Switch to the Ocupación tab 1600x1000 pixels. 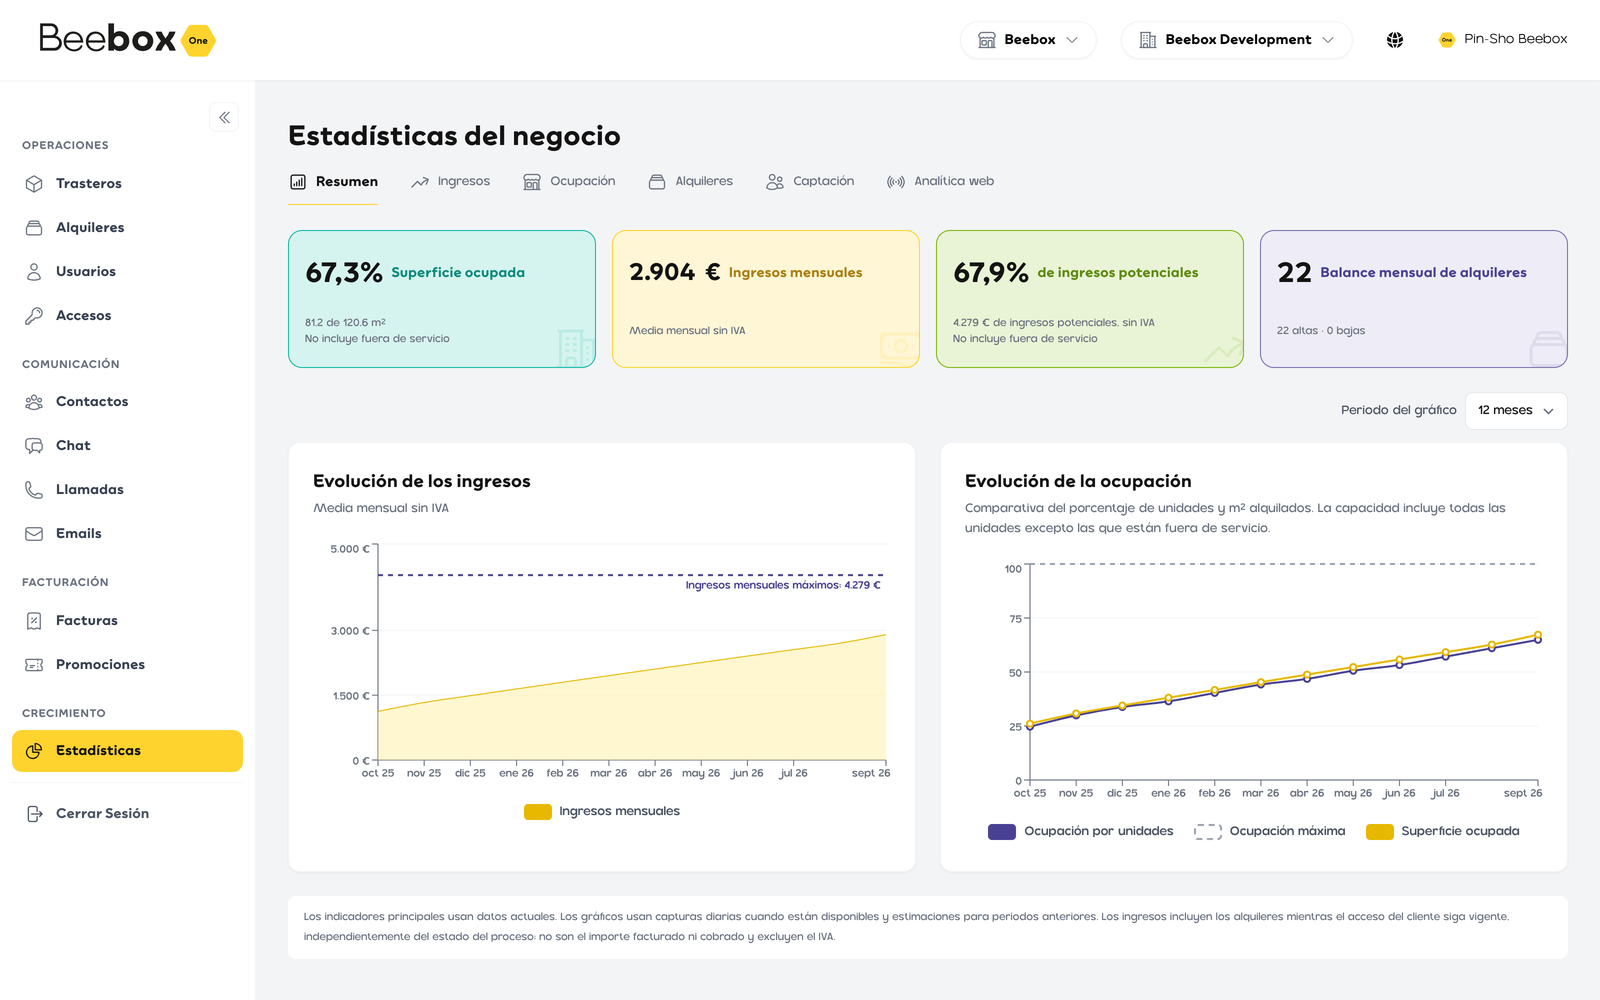pyautogui.click(x=569, y=181)
